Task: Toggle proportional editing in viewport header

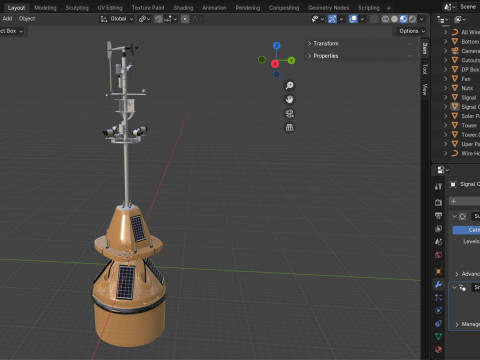Action: tap(185, 19)
